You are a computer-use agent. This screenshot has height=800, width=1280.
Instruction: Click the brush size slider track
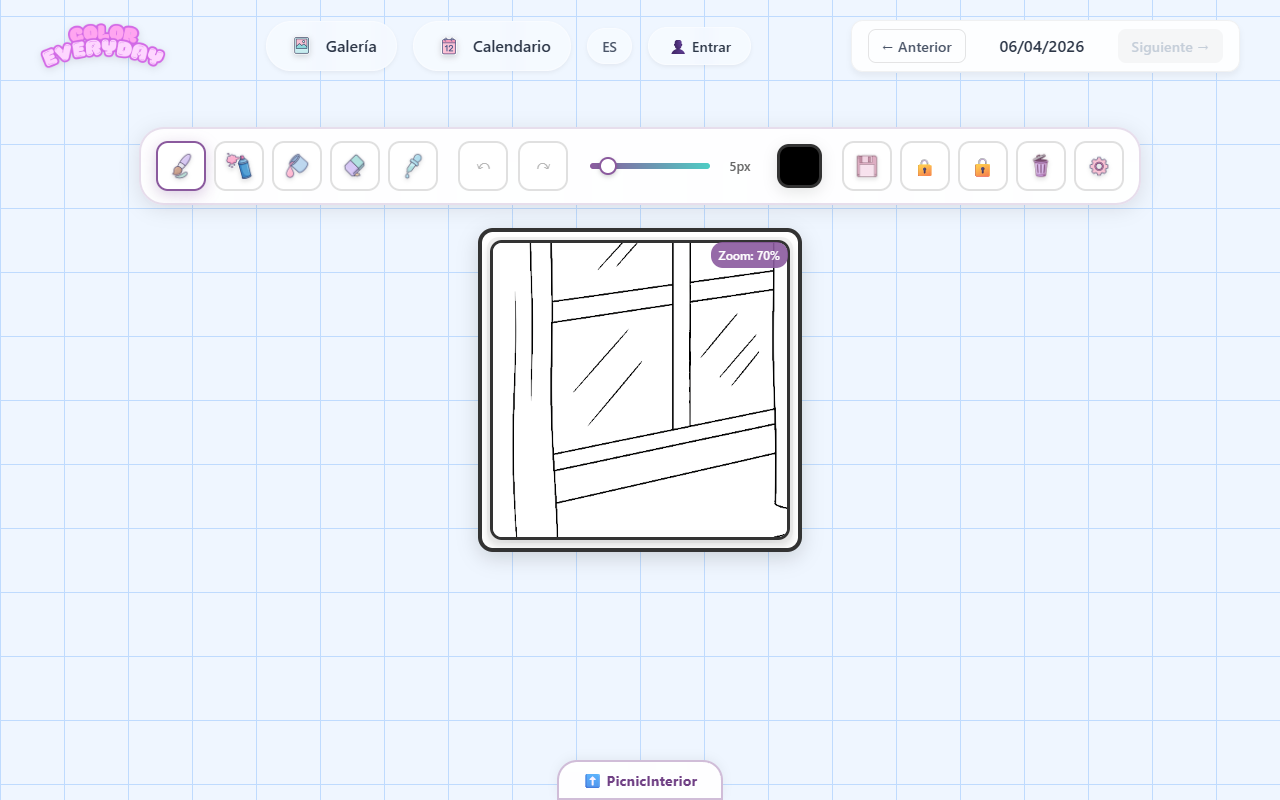(660, 166)
